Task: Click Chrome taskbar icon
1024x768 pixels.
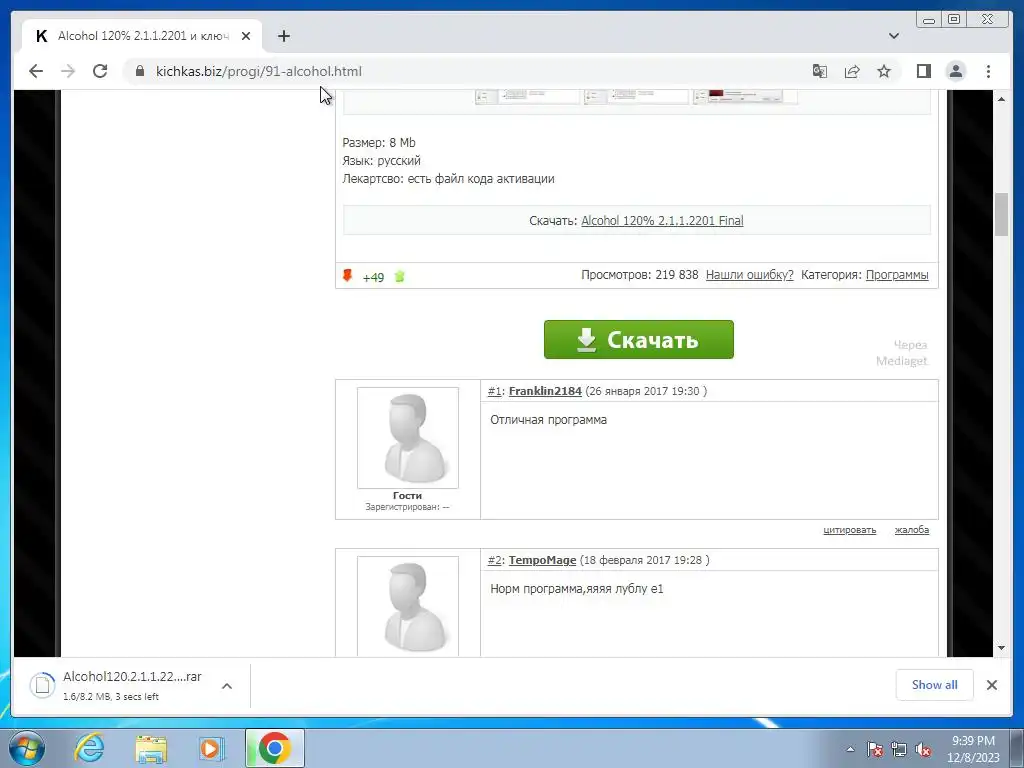Action: tap(275, 748)
